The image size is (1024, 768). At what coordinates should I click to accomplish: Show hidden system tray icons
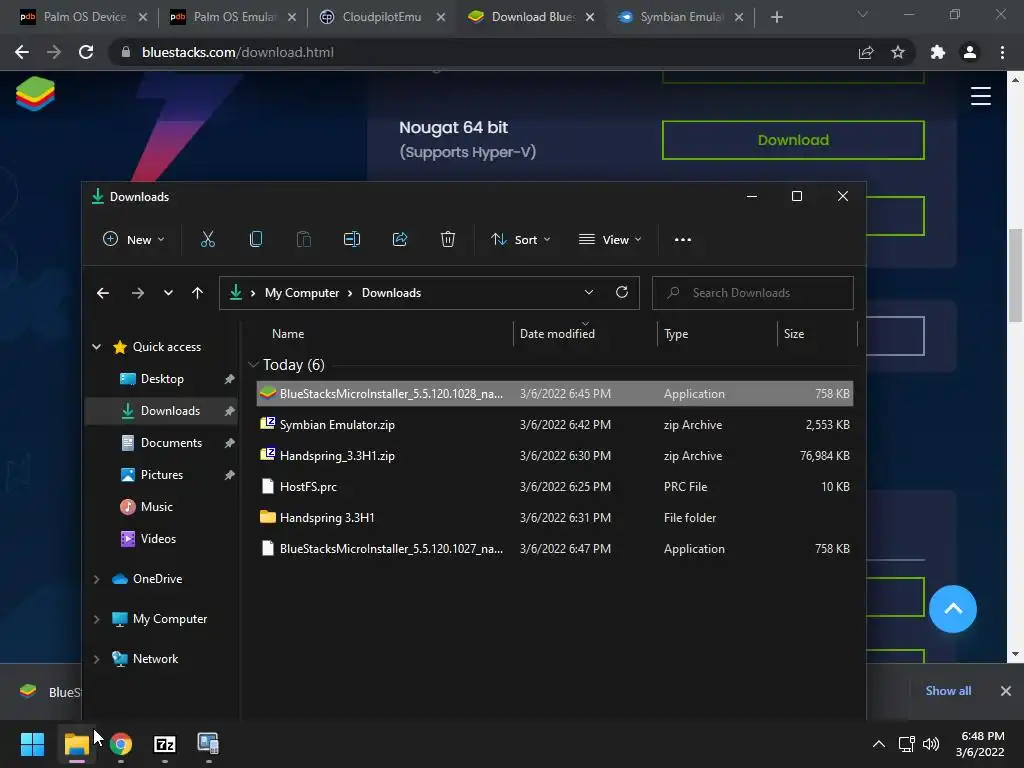(879, 744)
